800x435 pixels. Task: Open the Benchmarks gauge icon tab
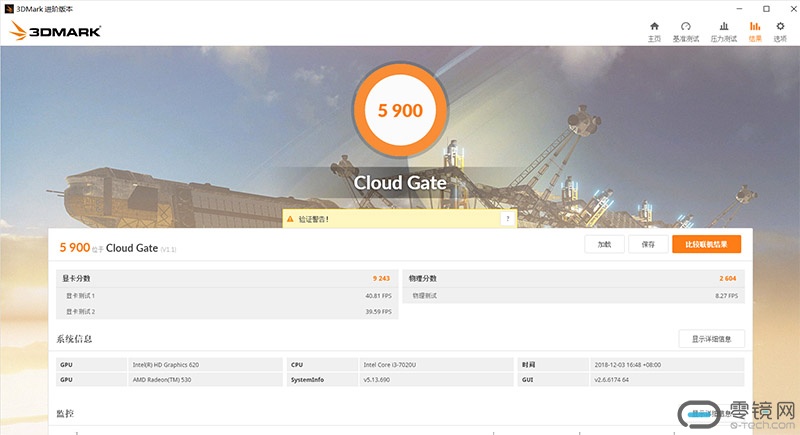(686, 26)
